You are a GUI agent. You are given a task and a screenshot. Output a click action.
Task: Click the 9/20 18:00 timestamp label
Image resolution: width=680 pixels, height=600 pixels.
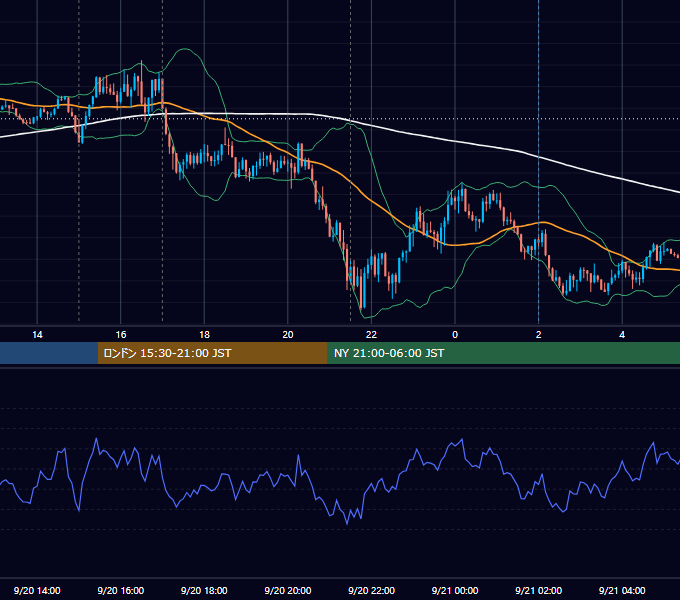click(x=204, y=590)
